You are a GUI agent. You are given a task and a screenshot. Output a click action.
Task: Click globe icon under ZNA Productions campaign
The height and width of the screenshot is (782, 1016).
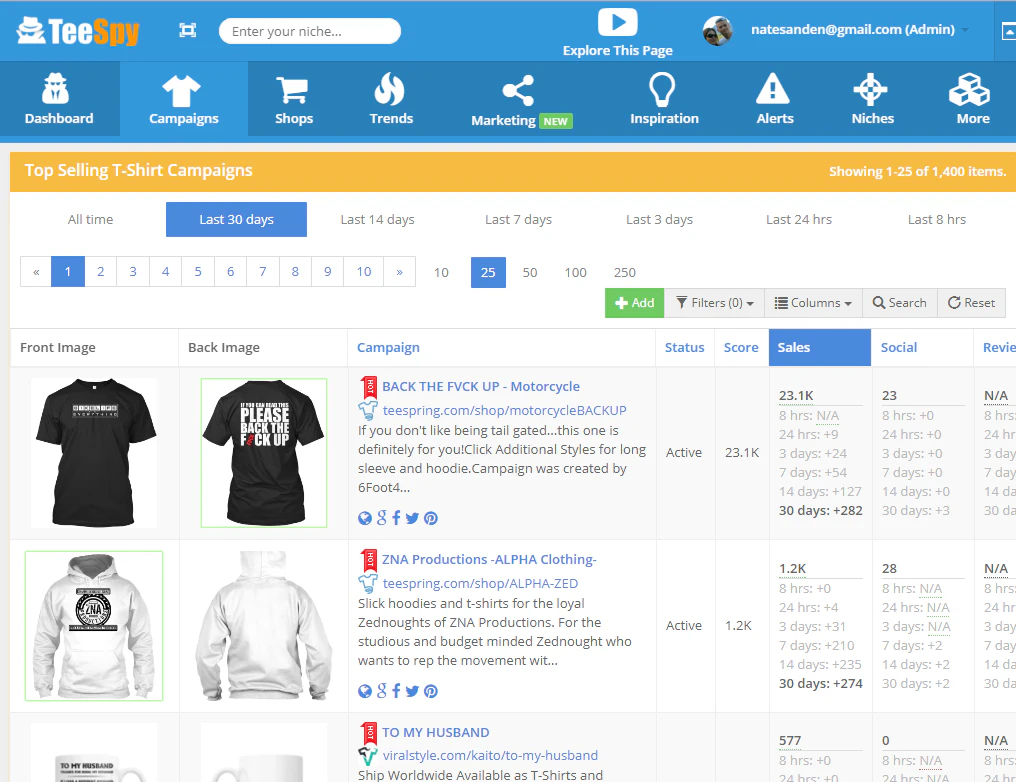(365, 691)
